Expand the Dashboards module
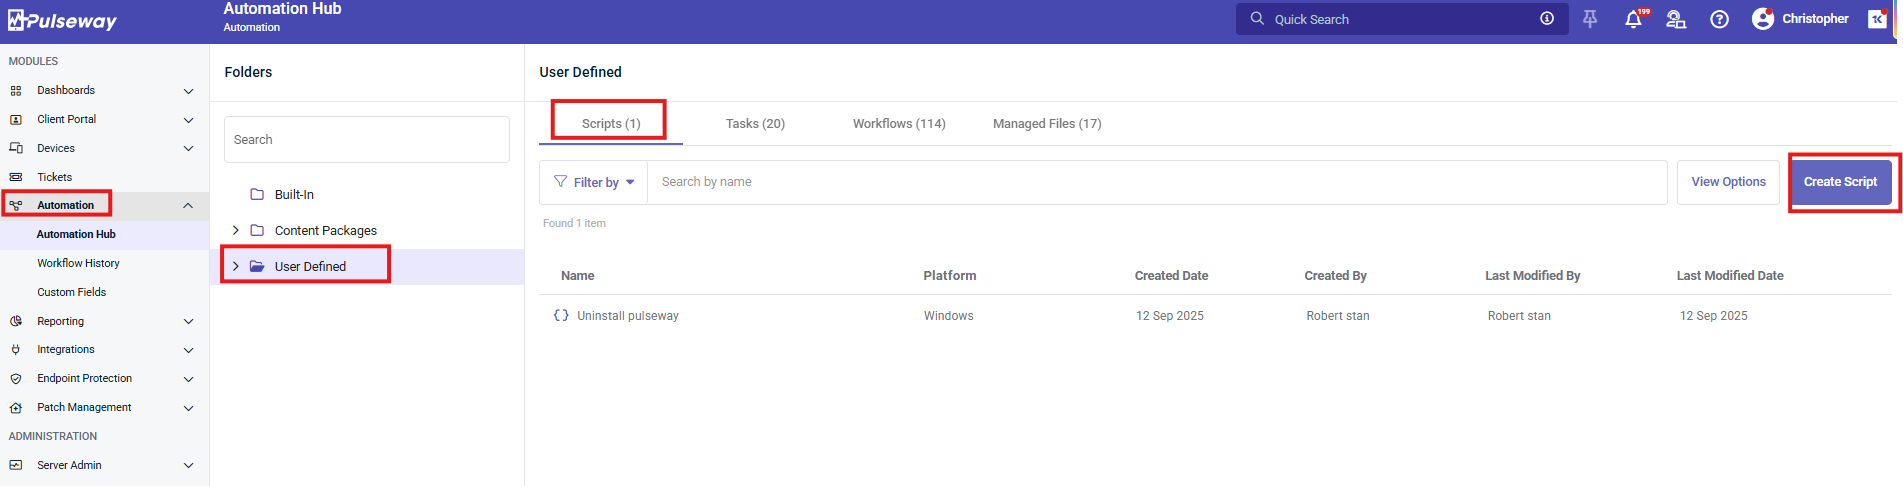 [x=188, y=91]
